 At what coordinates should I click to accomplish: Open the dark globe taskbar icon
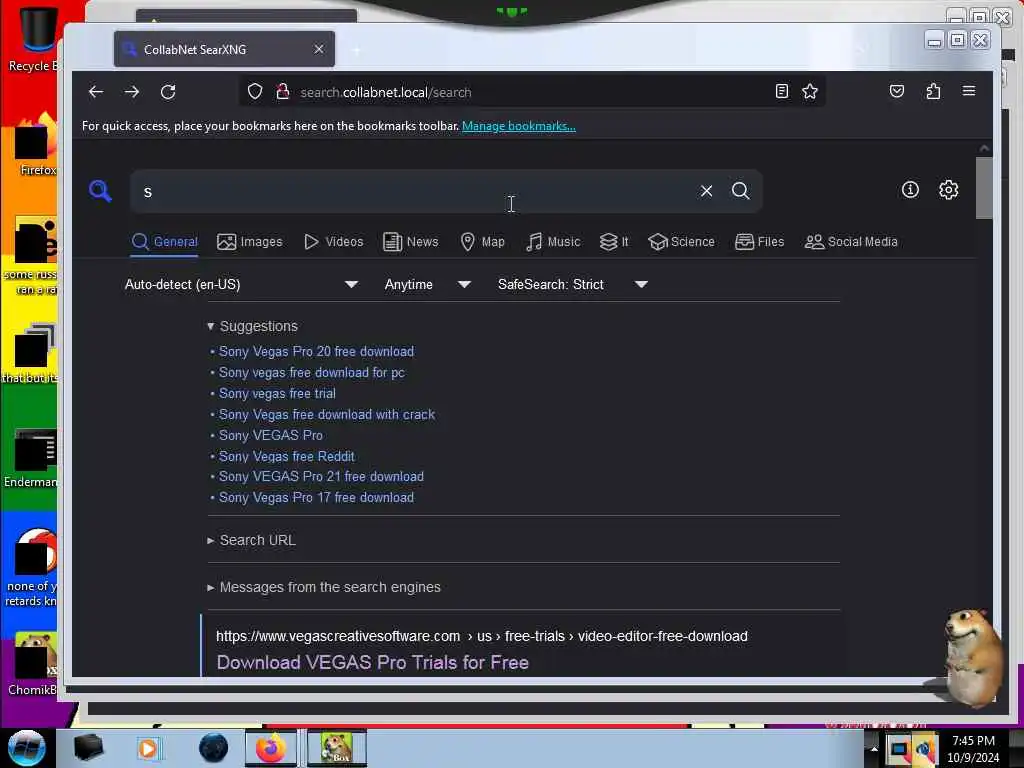pos(213,748)
